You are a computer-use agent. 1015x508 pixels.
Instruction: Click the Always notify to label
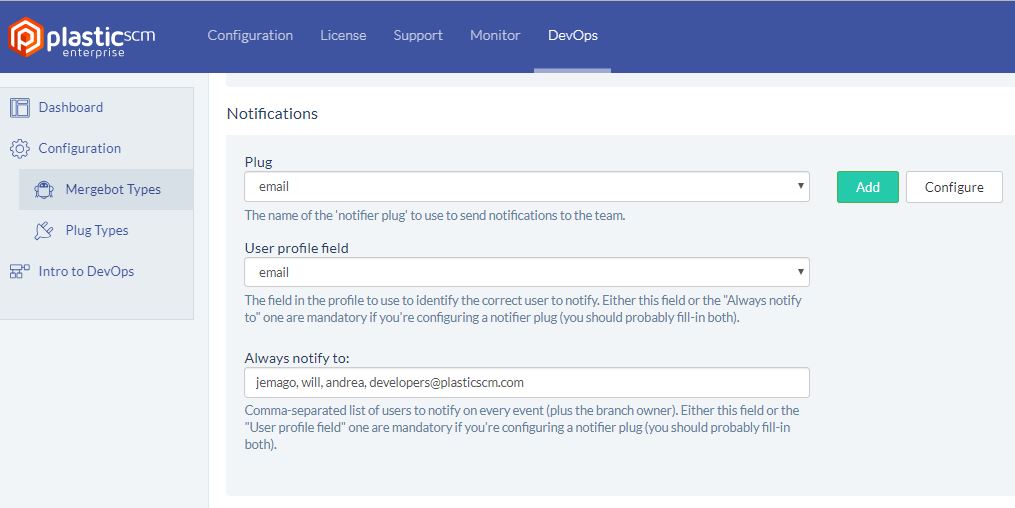tap(297, 358)
